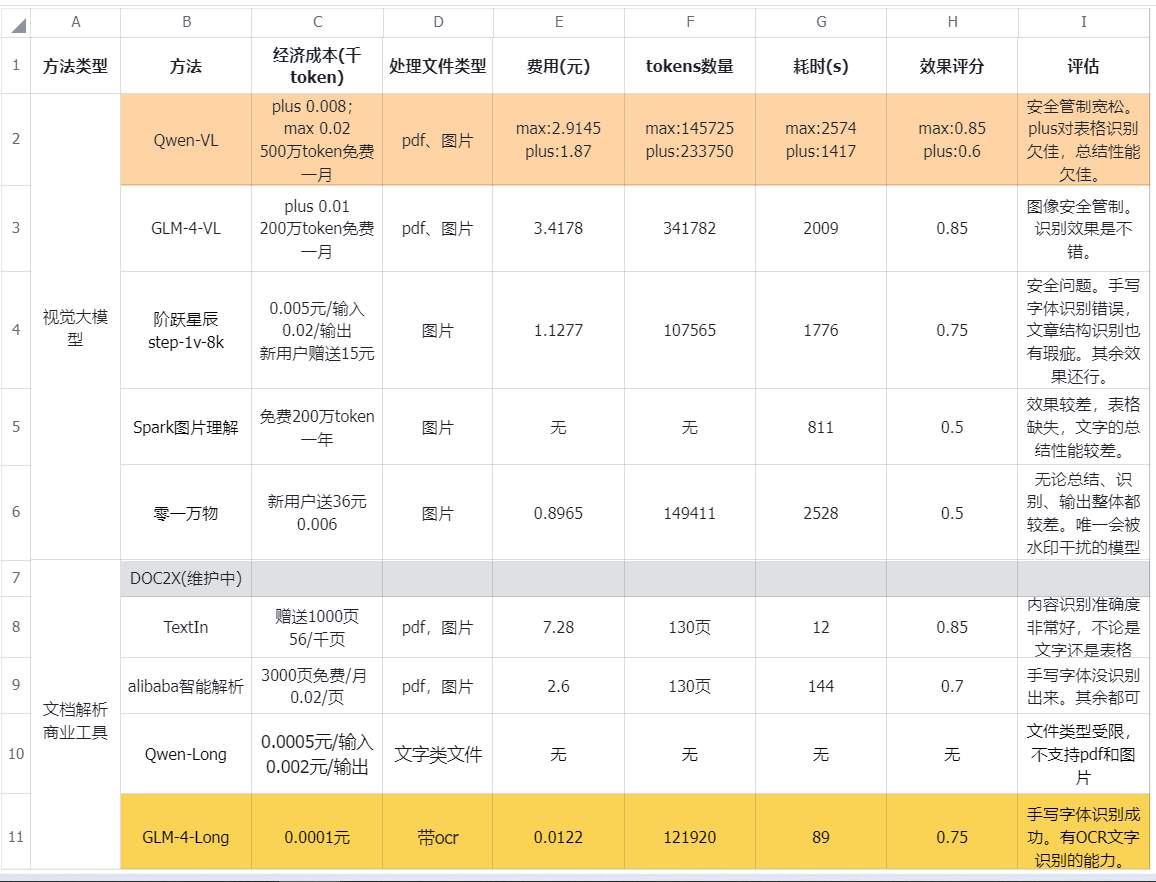Click the select-all corner triangle
Image resolution: width=1156 pixels, height=882 pixels.
coord(18,26)
